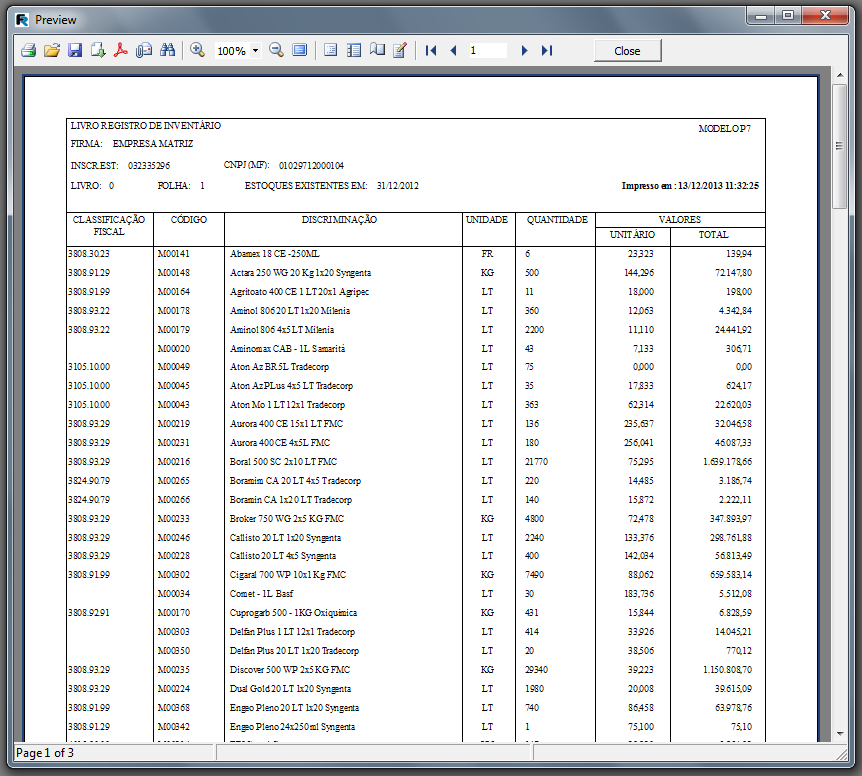Click the vertical scrollbar thumb
The image size is (862, 776).
[839, 146]
